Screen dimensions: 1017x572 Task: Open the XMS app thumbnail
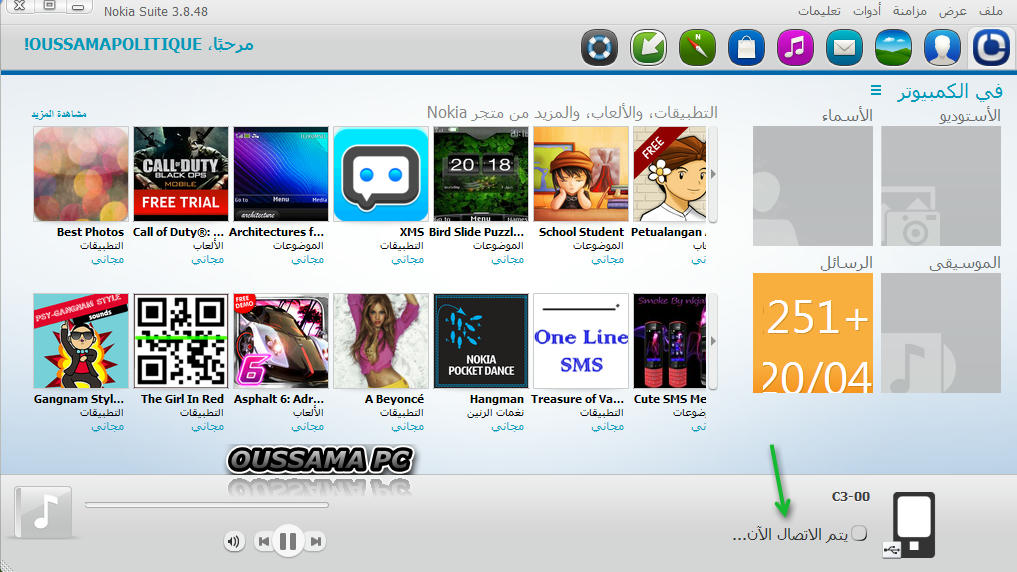[x=381, y=174]
